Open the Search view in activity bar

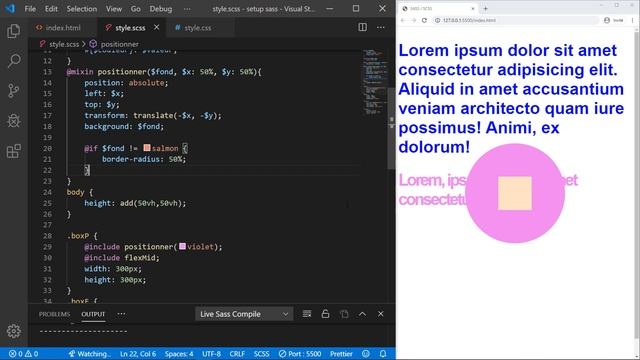[13, 61]
